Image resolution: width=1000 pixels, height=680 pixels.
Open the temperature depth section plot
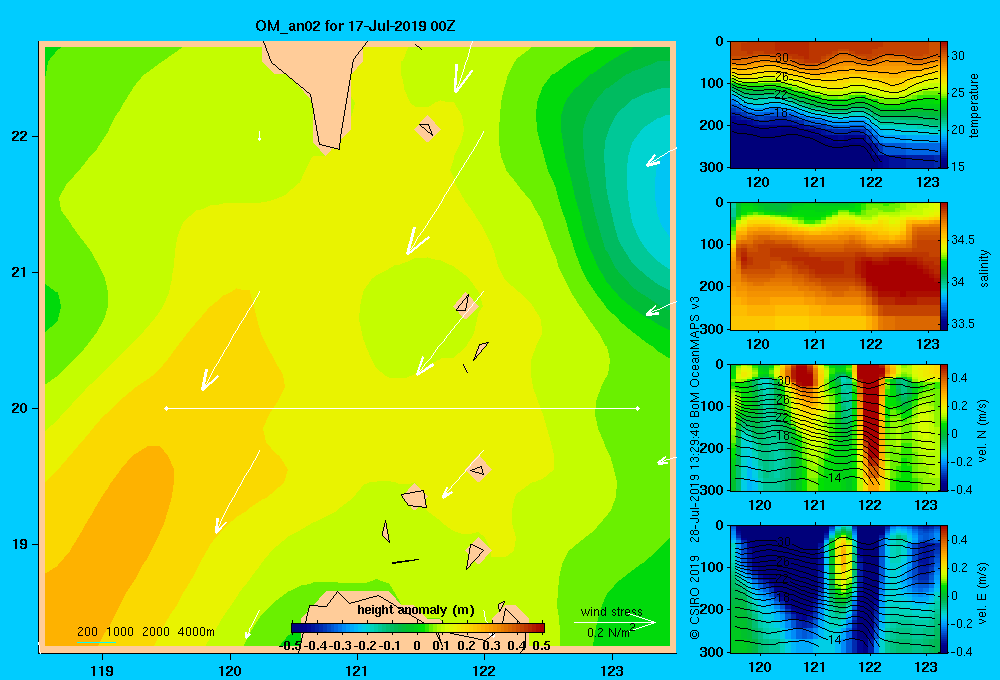pos(834,105)
